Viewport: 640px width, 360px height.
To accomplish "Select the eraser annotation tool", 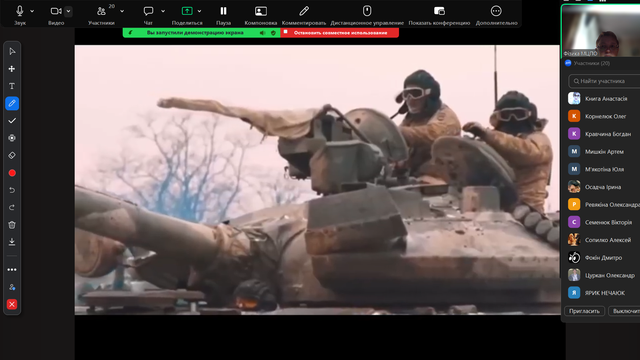I will [12, 156].
